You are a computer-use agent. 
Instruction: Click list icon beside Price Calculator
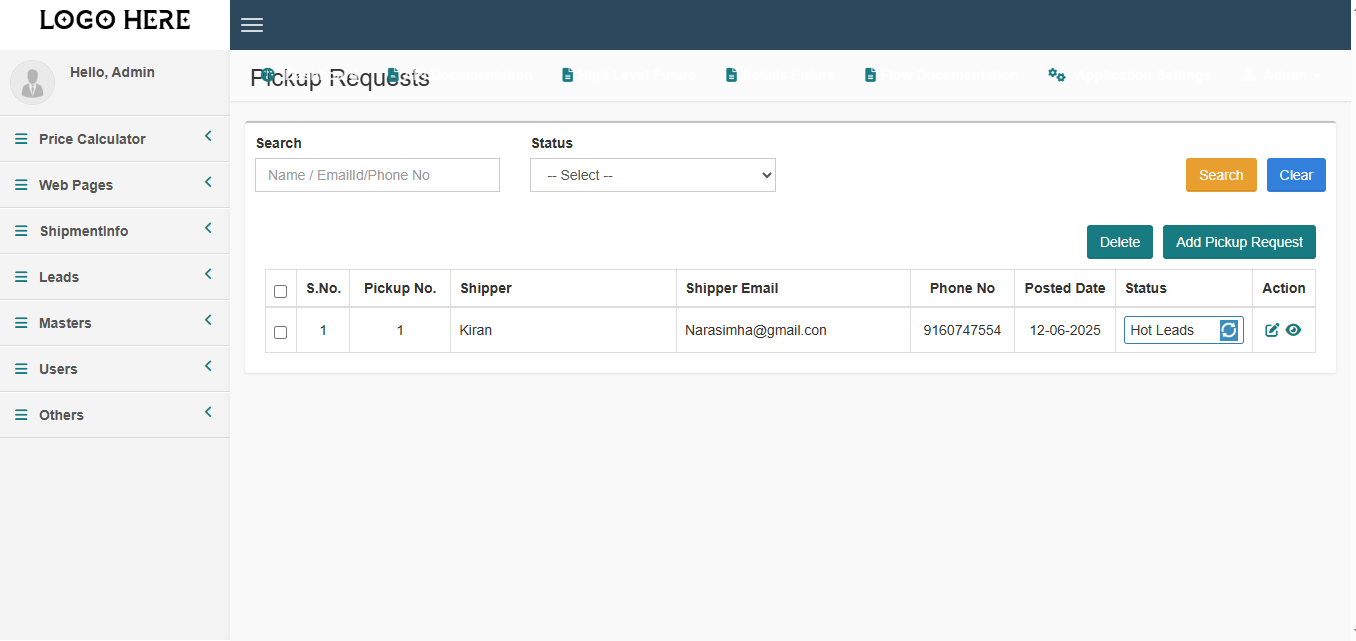pos(21,139)
